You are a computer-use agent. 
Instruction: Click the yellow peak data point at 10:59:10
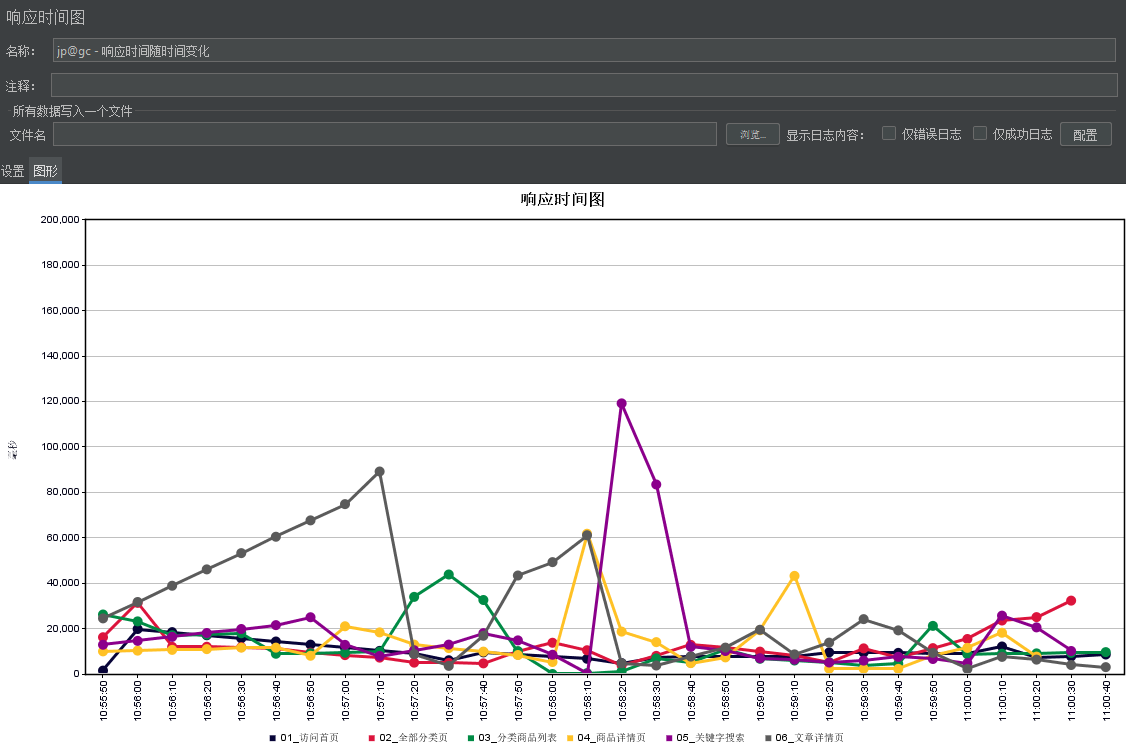coord(794,576)
